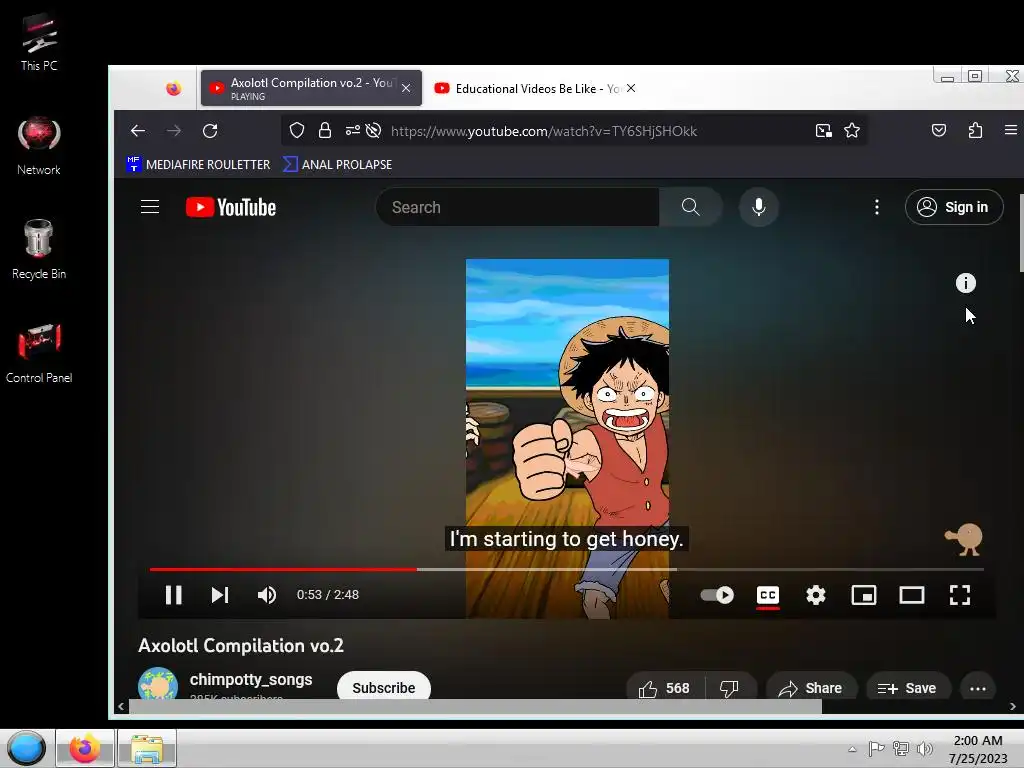
Task: Go to the YouTube home logo
Action: pyautogui.click(x=231, y=207)
